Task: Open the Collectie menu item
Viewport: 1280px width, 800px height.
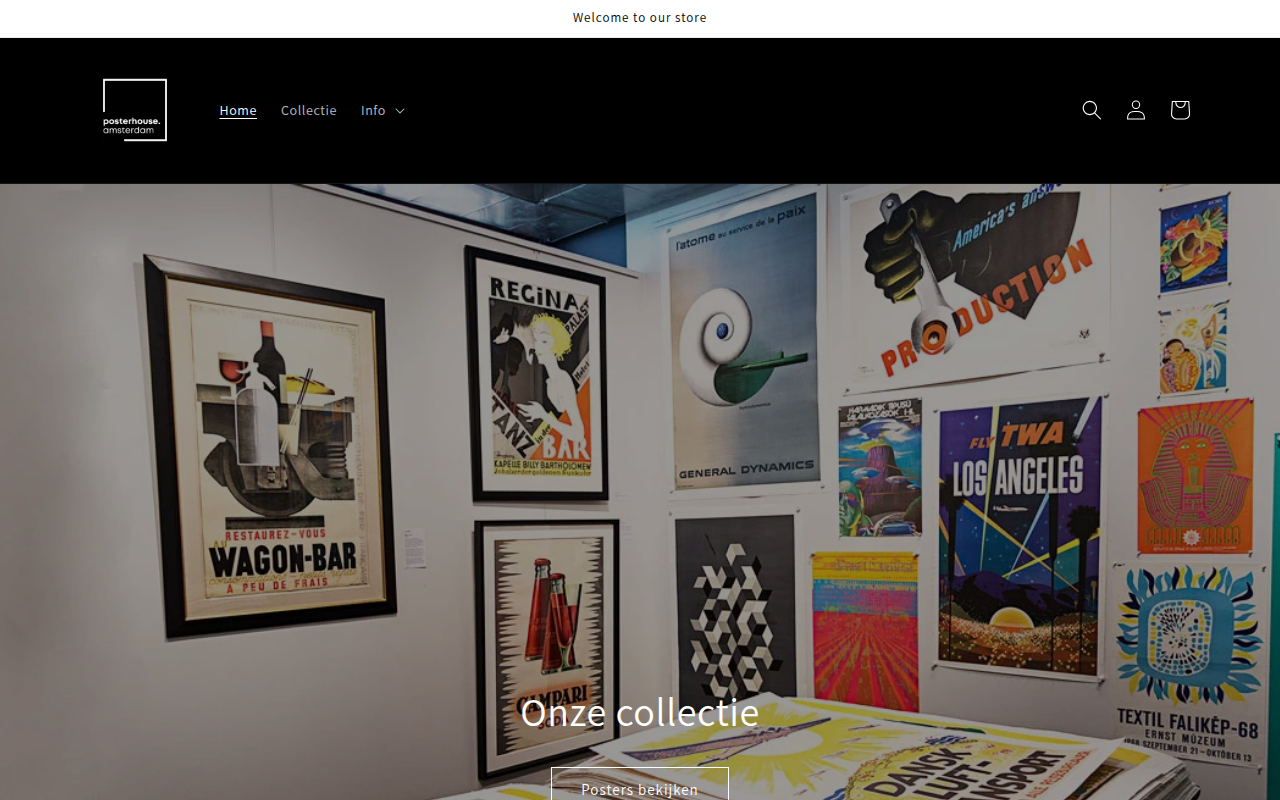Action: coord(309,110)
